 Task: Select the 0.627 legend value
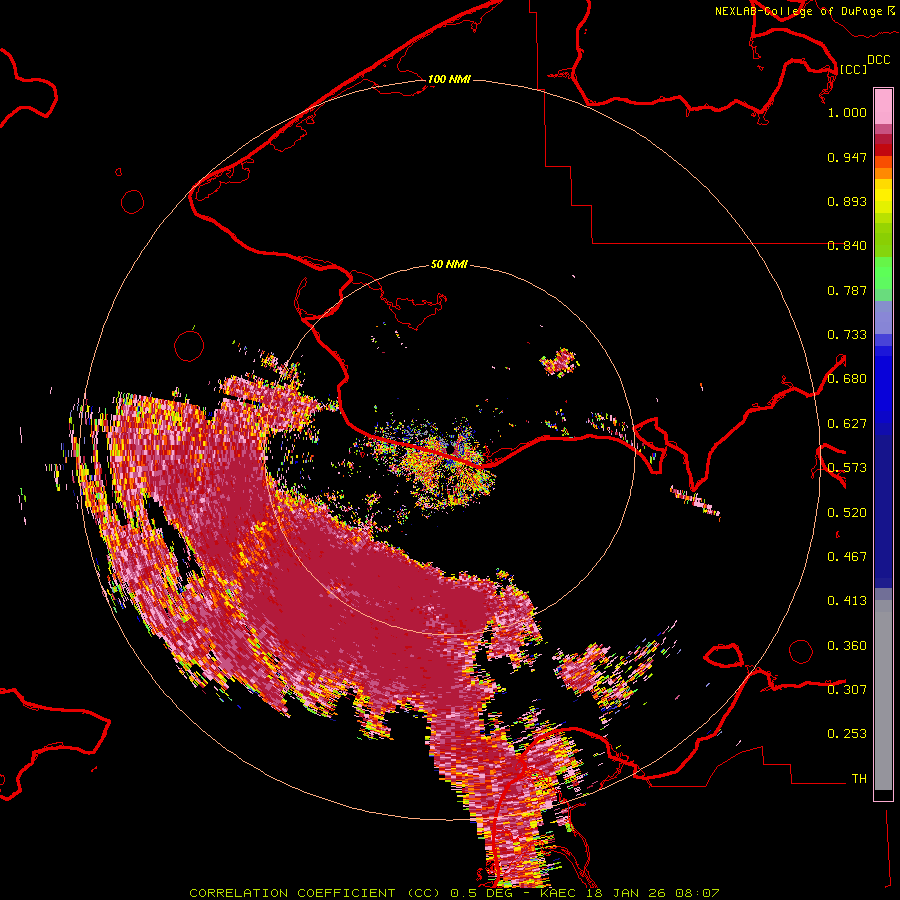click(847, 424)
